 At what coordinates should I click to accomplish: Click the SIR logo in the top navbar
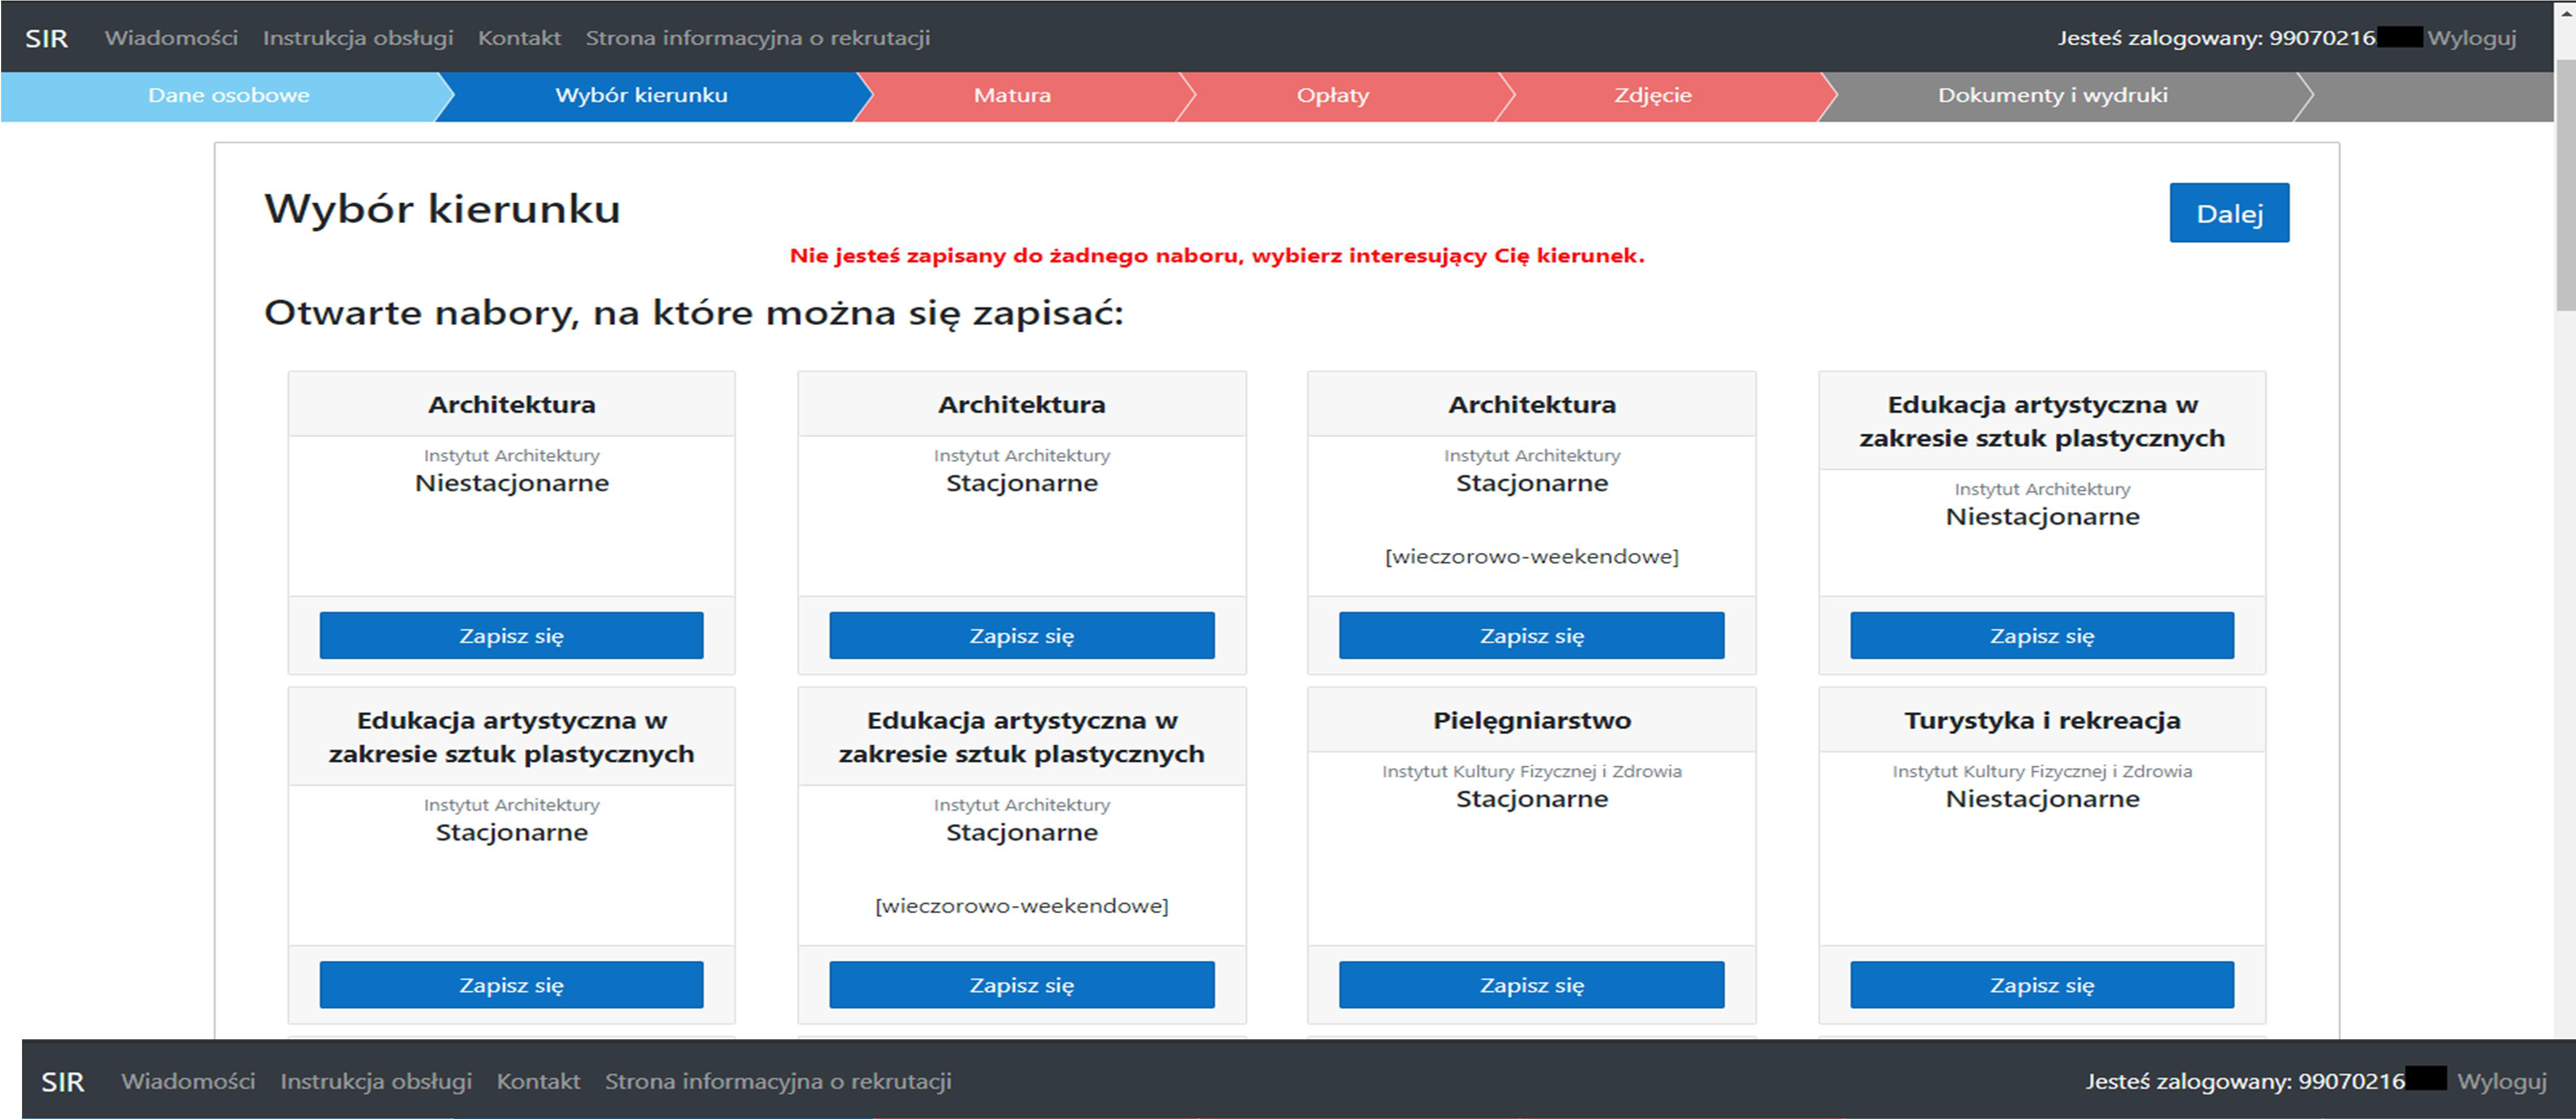tap(46, 38)
